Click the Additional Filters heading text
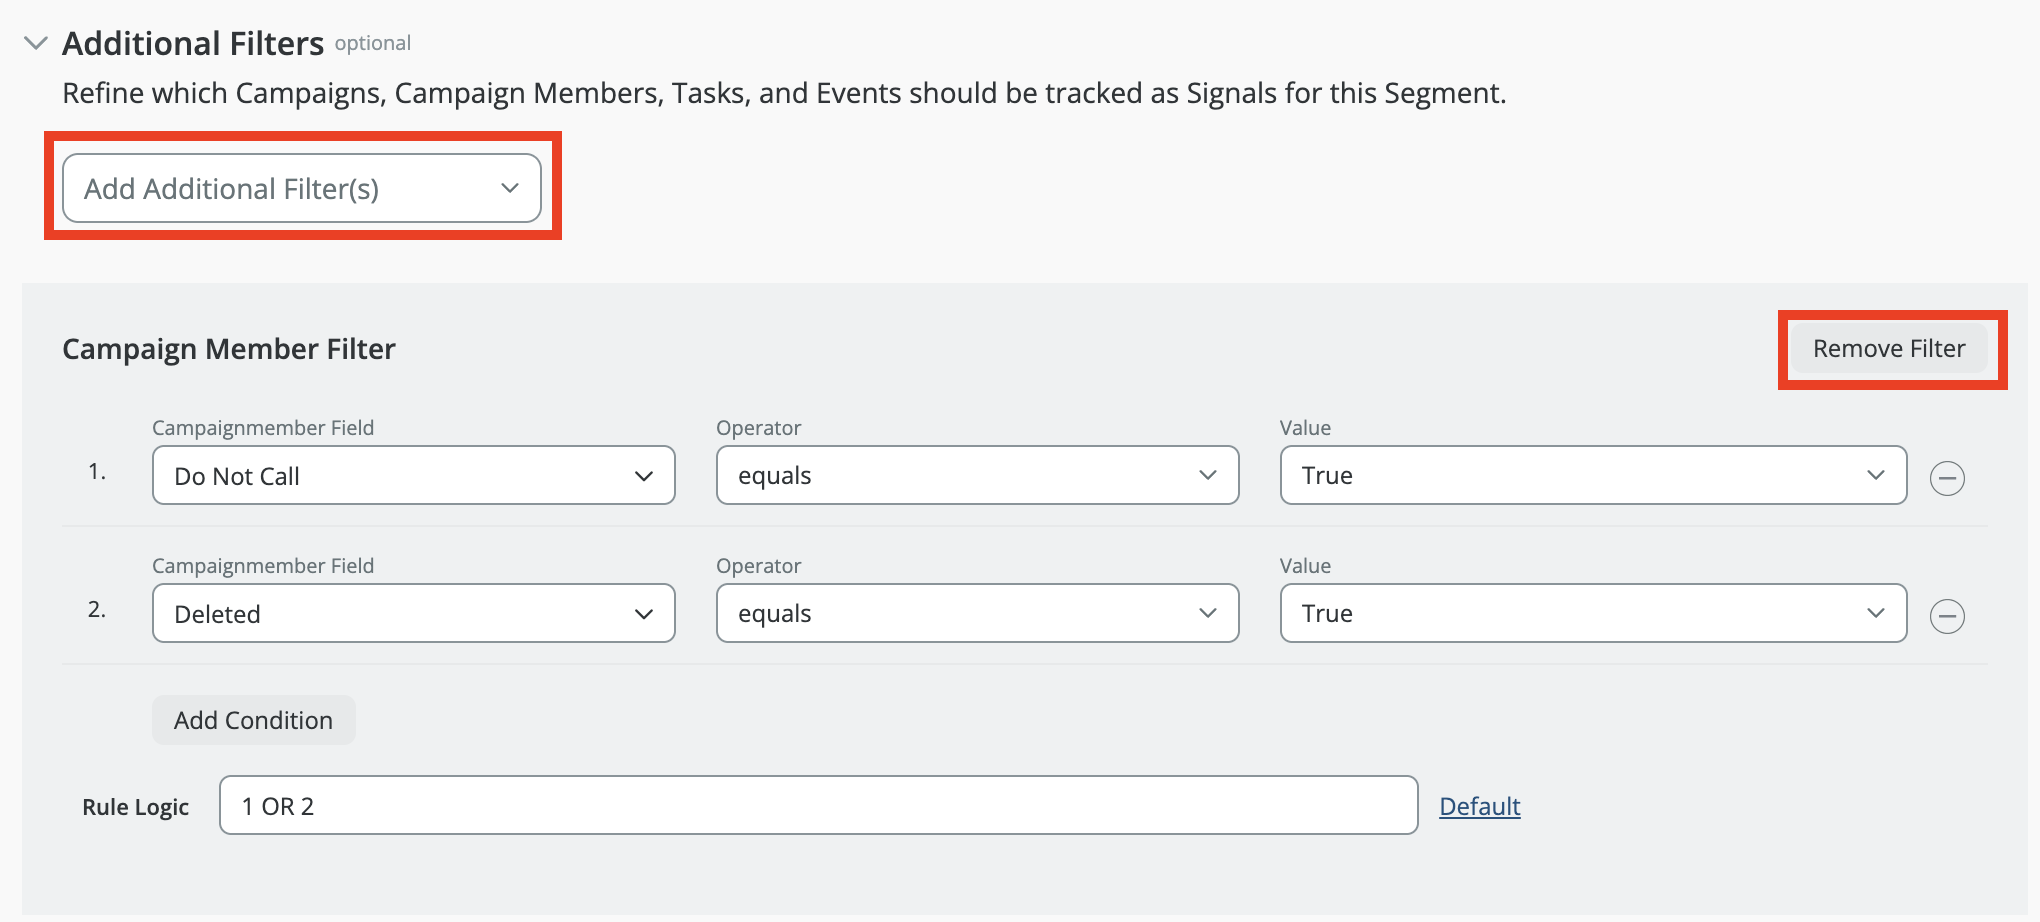 click(193, 43)
